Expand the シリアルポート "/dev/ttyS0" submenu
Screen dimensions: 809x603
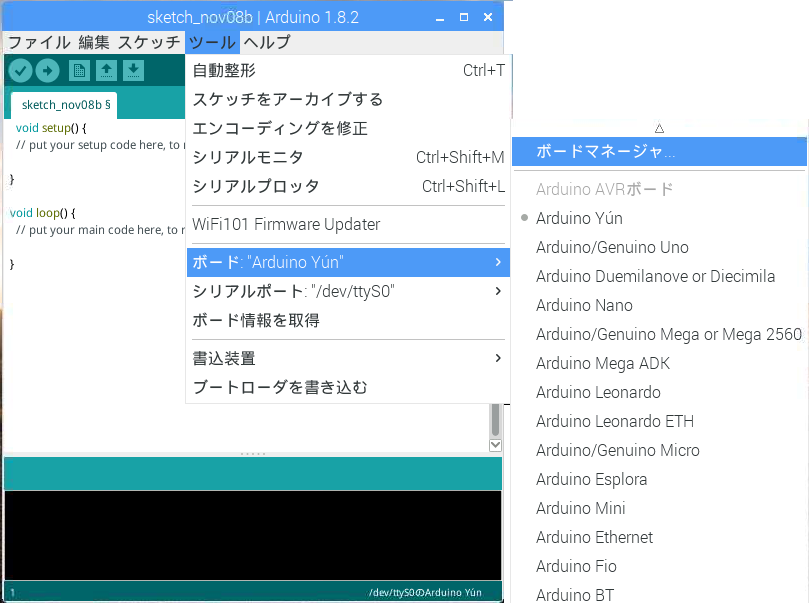pyautogui.click(x=348, y=291)
